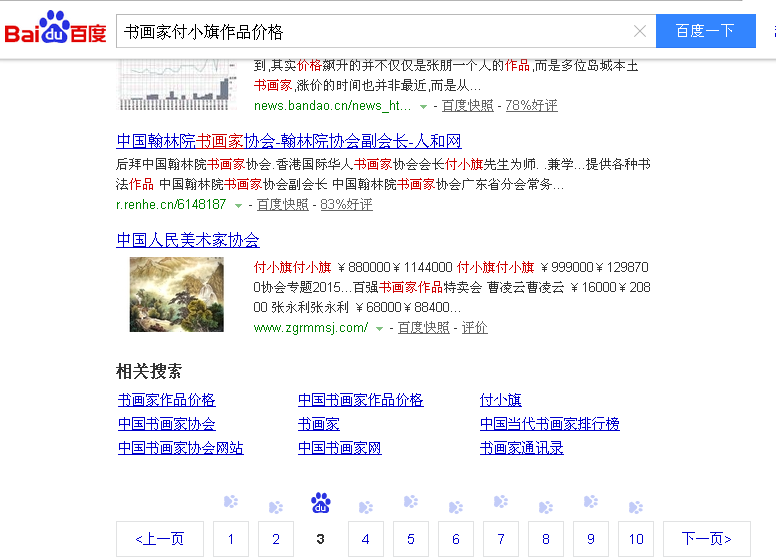Screen dimensions: 776x557
Task: Go to results page 1
Action: tap(231, 539)
